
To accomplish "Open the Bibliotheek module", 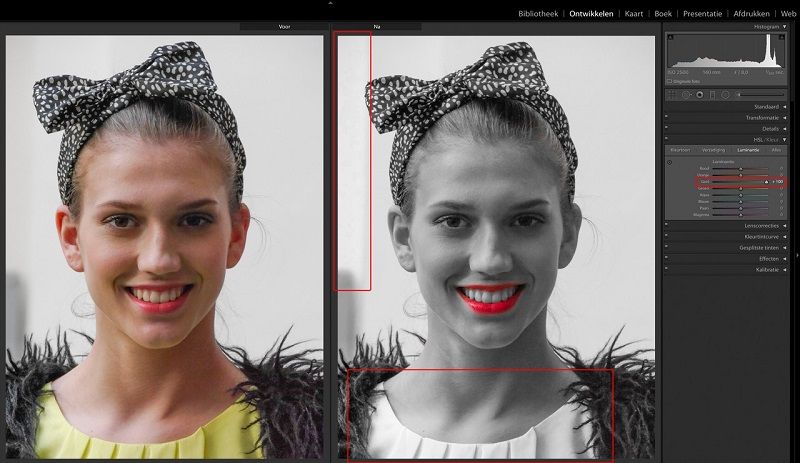I will 539,14.
